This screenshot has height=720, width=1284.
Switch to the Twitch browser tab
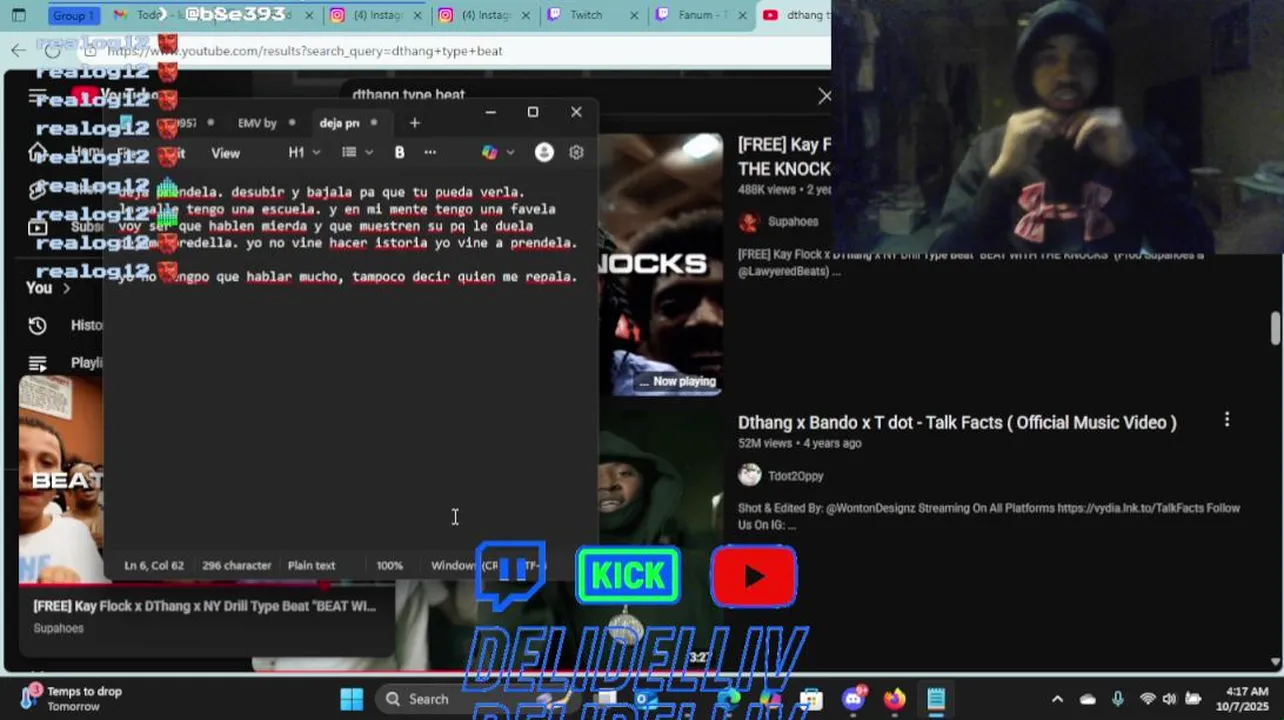586,15
